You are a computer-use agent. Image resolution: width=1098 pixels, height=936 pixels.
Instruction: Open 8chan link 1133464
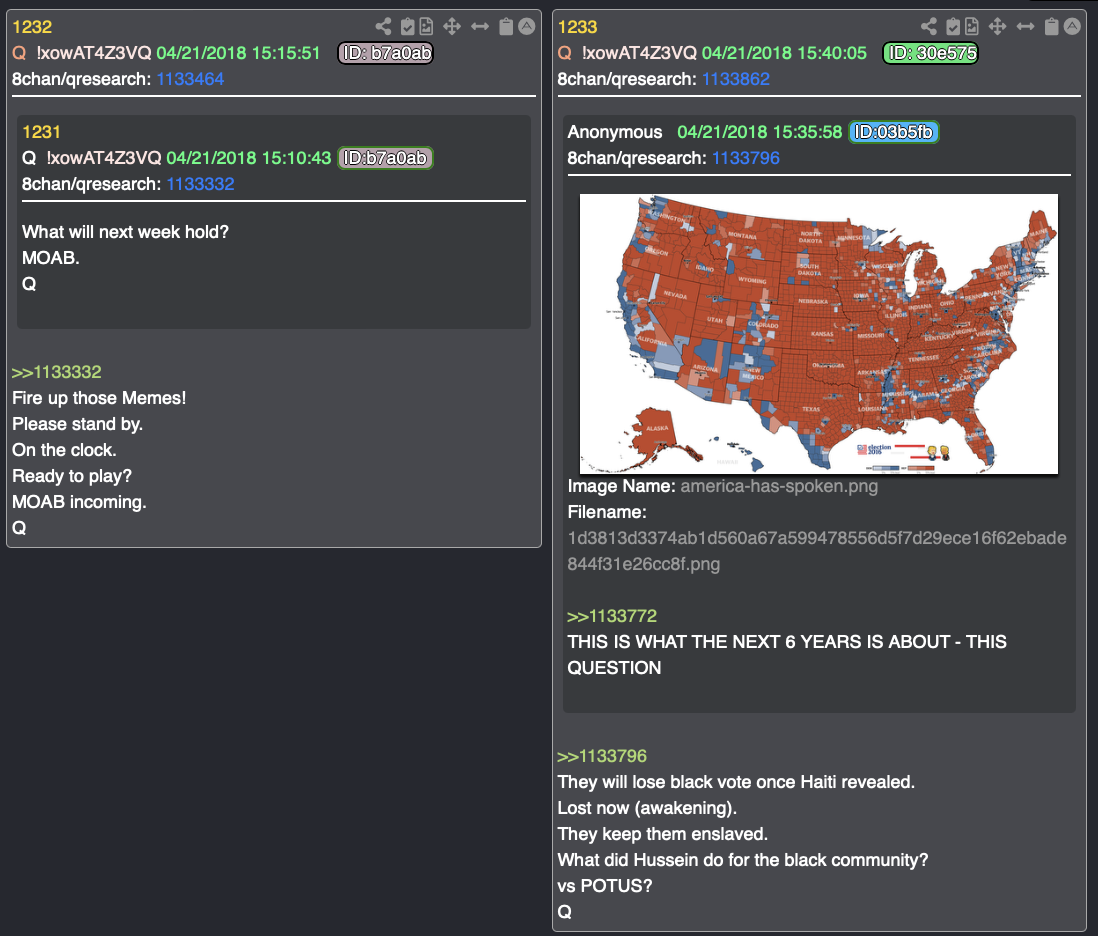click(190, 79)
